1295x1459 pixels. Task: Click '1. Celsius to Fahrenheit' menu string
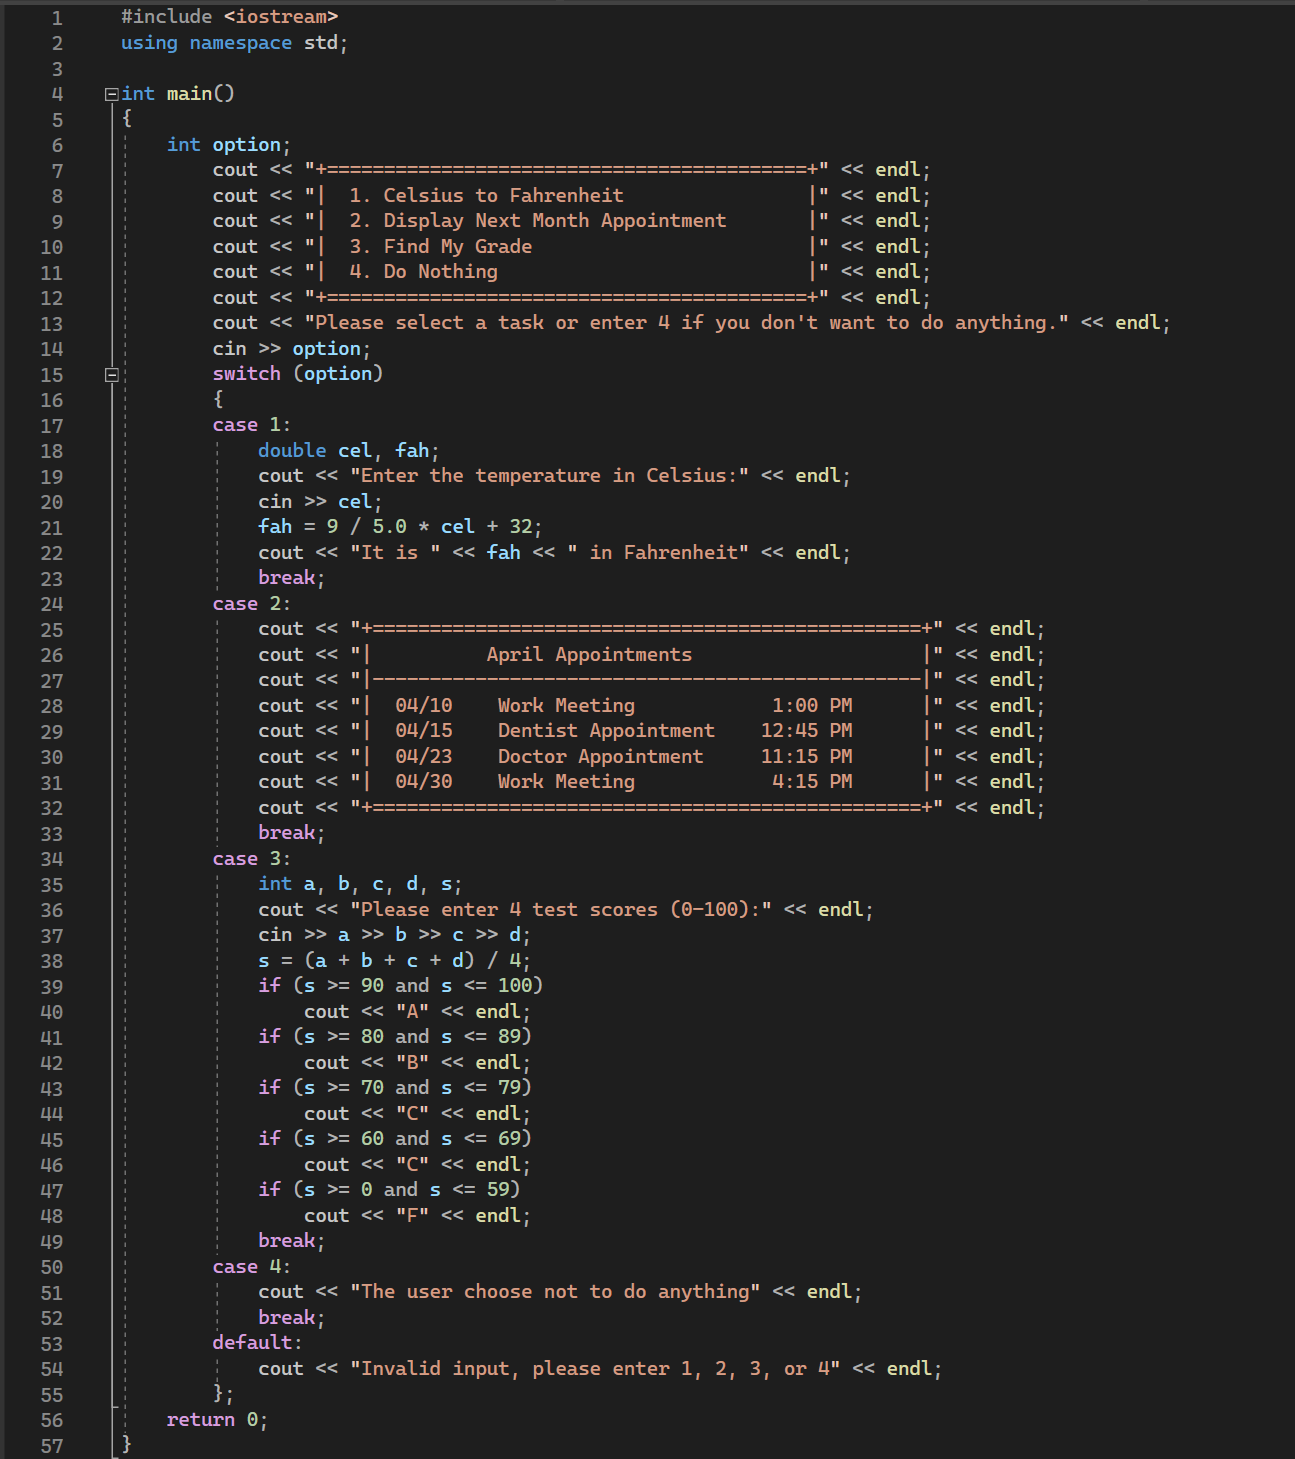pos(486,196)
